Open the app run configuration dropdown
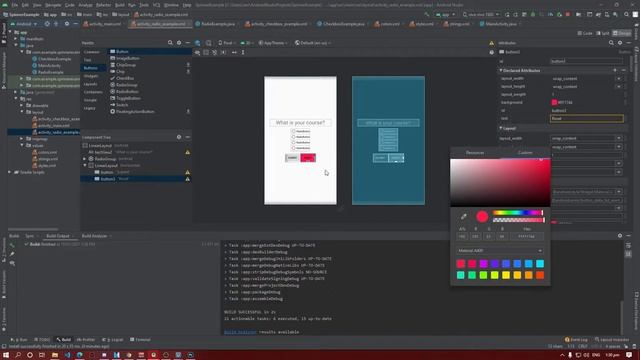640x360 pixels. (445, 15)
